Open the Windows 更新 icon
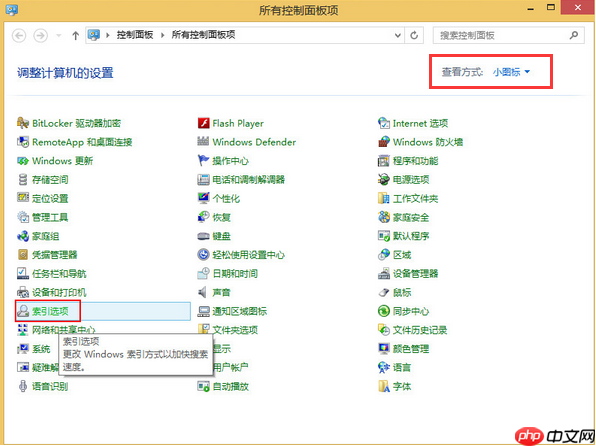Screen dimensions: 596x446 23,161
